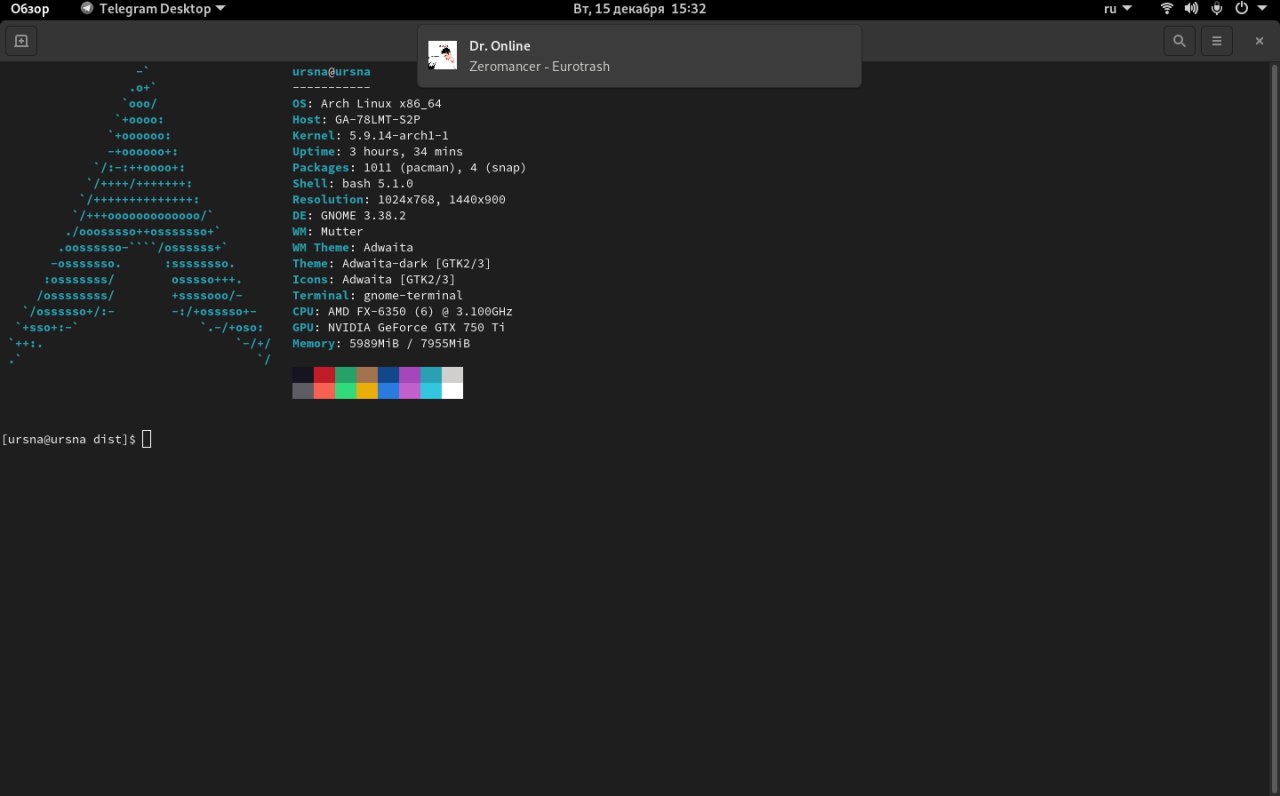Viewport: 1280px width, 796px height.
Task: Click the WM: Mutter line
Action: pyautogui.click(x=328, y=232)
